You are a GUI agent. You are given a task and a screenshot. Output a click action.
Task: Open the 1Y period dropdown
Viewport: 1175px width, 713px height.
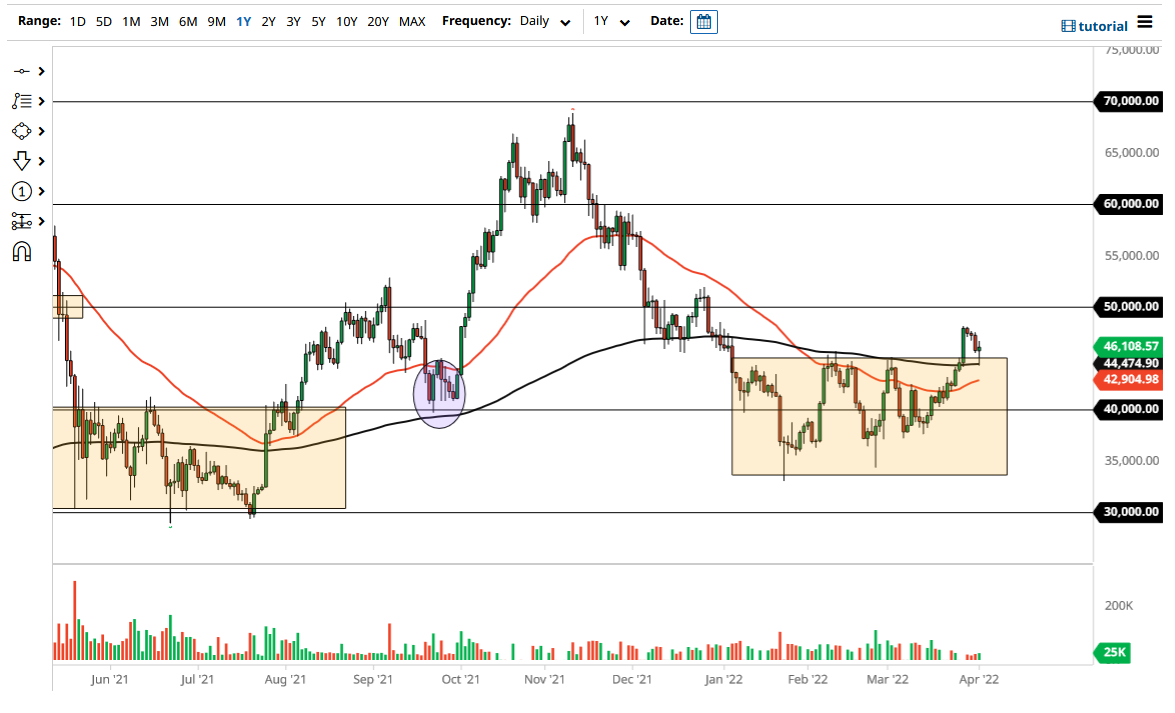pos(611,22)
